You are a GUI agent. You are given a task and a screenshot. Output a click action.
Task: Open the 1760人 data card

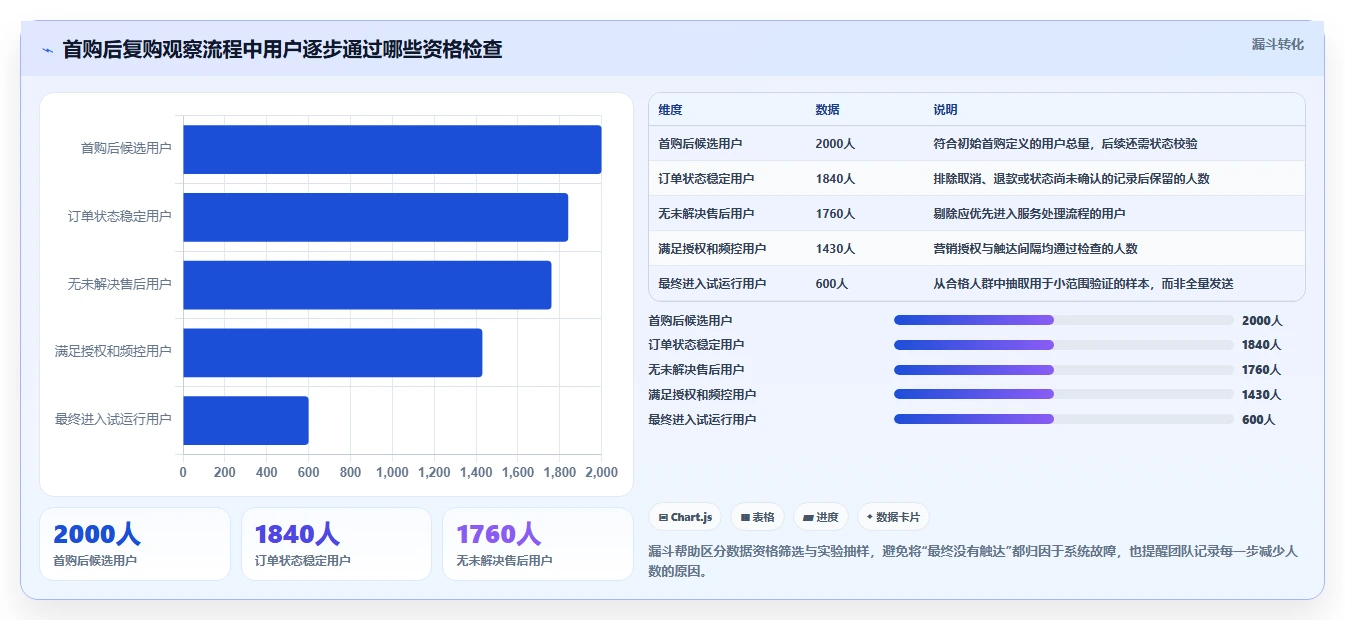[x=538, y=544]
